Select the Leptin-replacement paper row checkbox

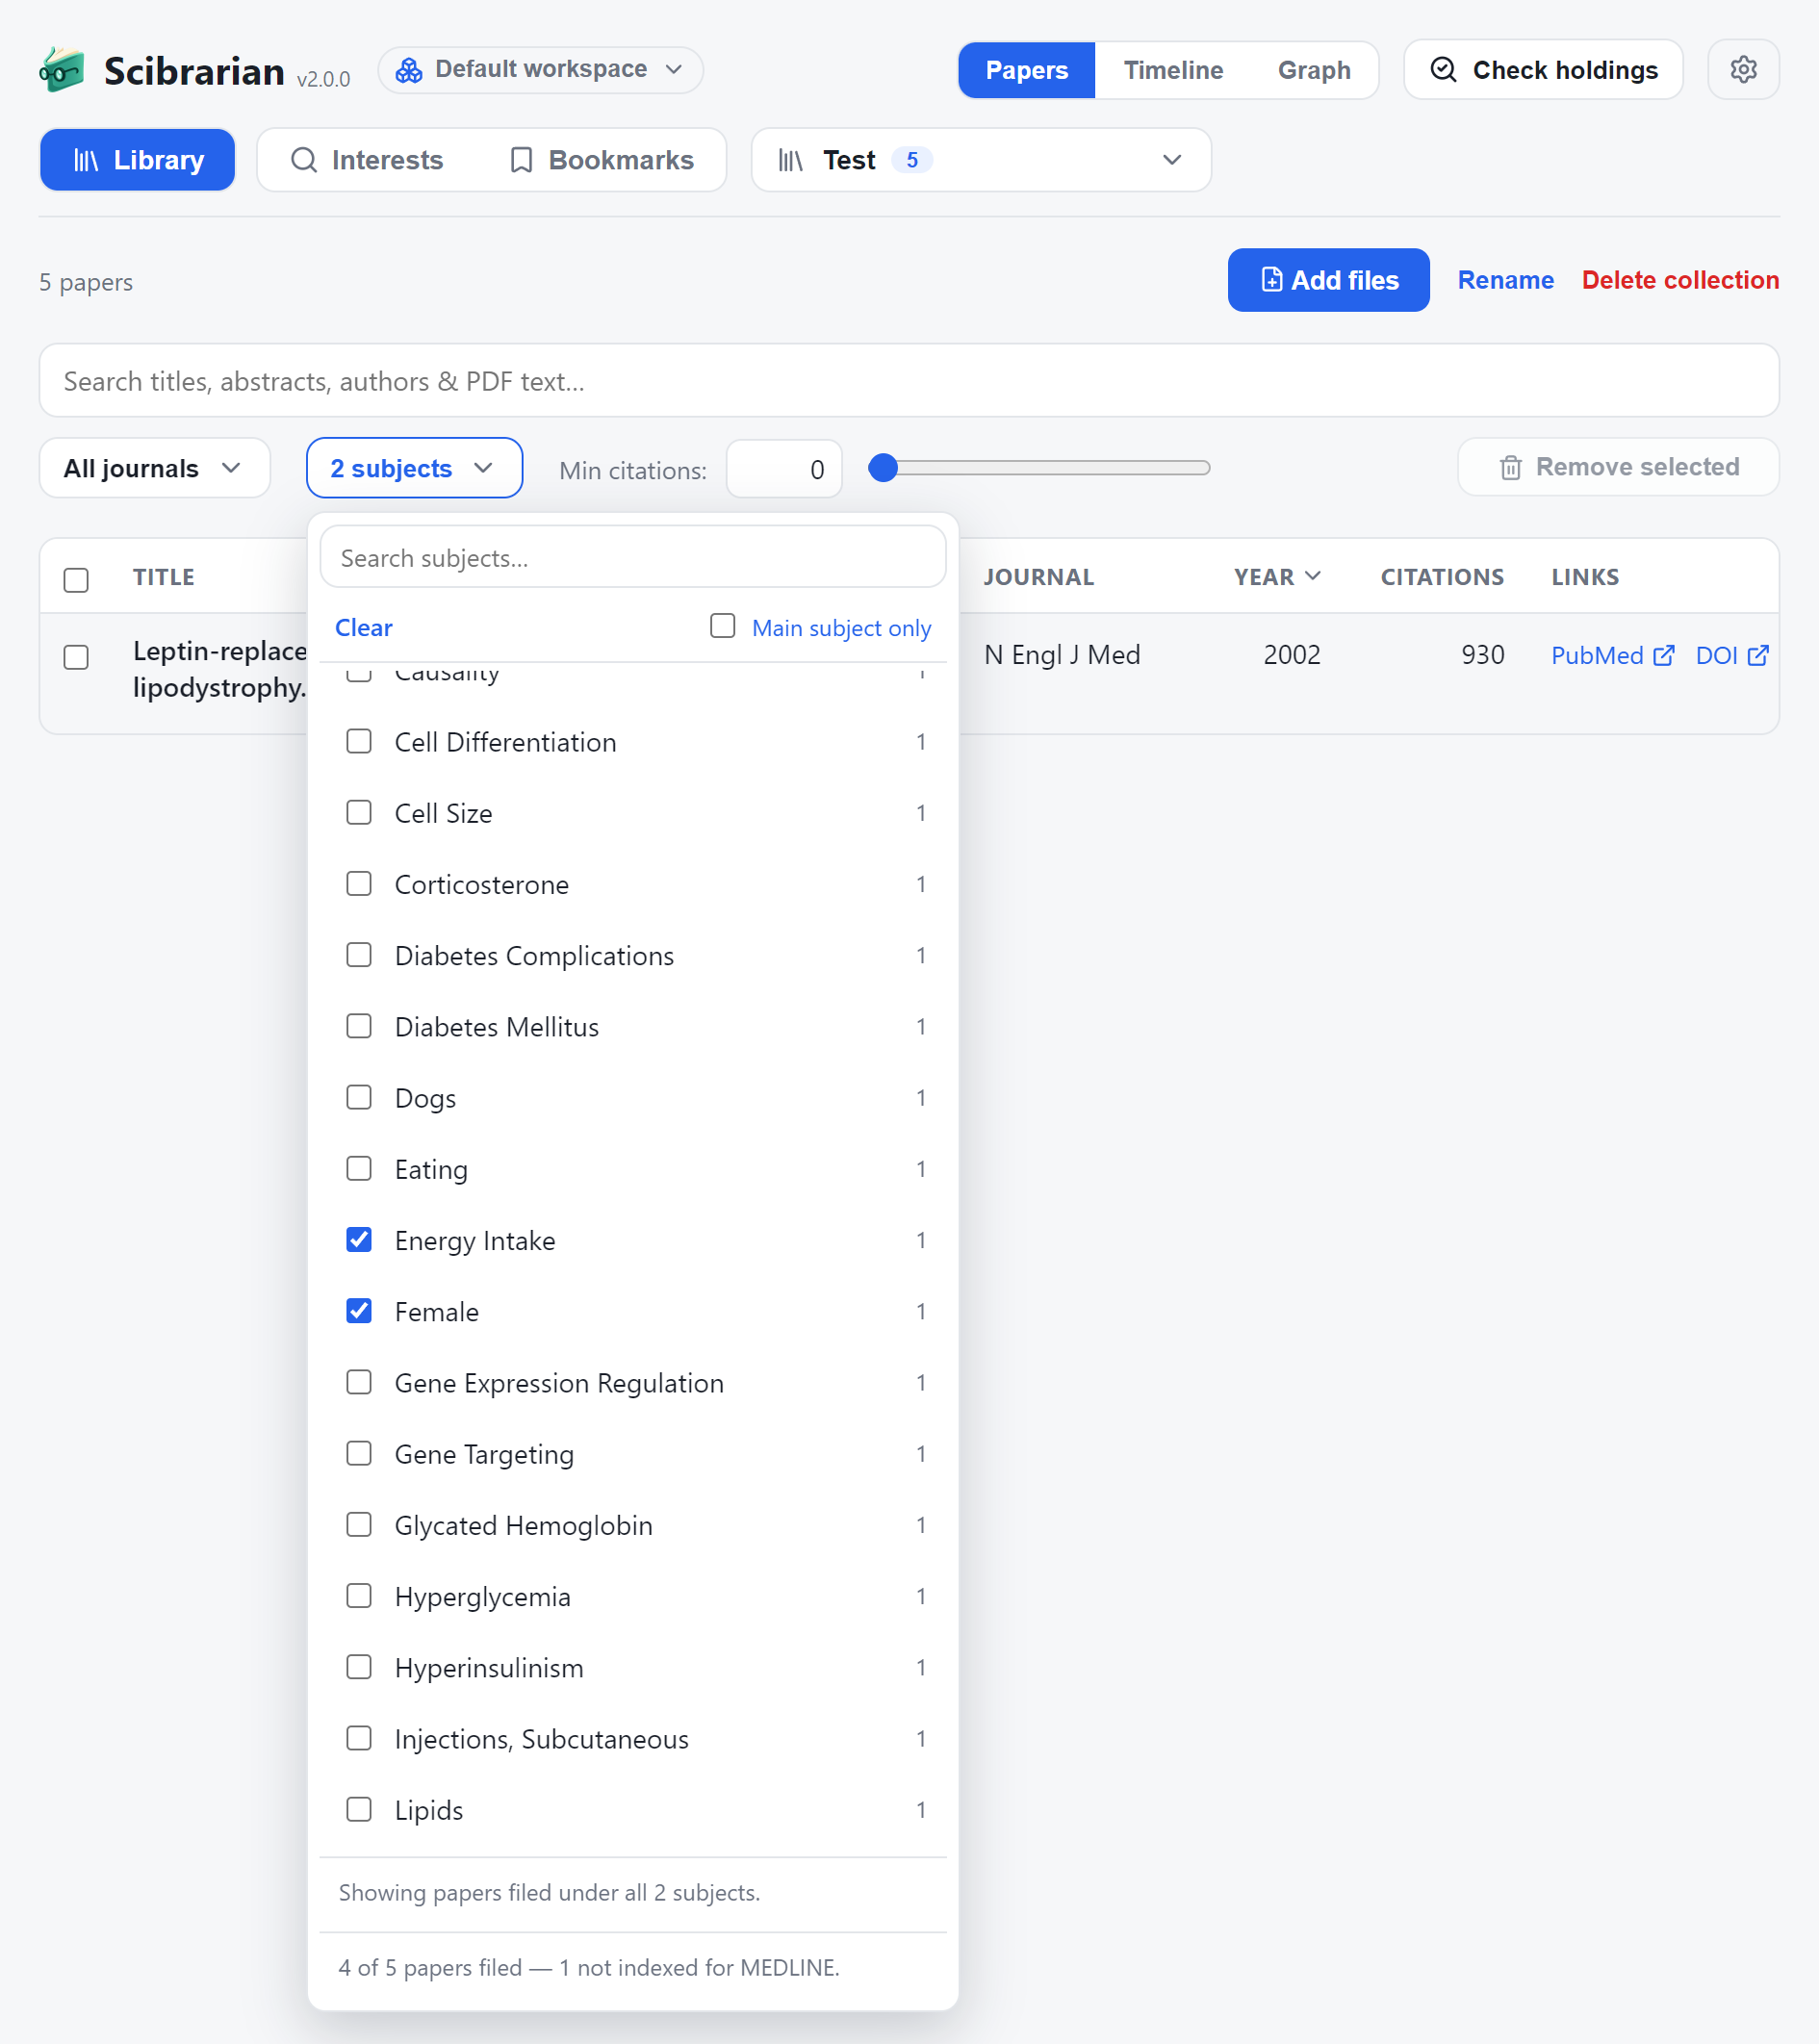click(x=76, y=657)
